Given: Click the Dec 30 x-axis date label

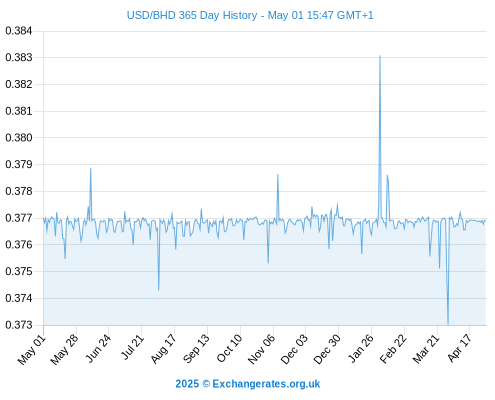Looking at the screenshot, I should pos(327,349).
